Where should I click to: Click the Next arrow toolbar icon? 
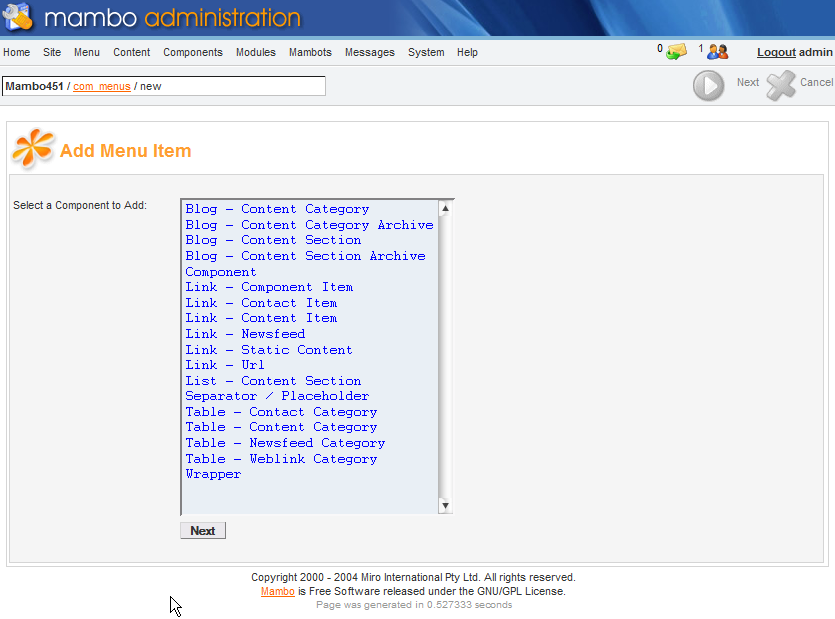pyautogui.click(x=708, y=86)
